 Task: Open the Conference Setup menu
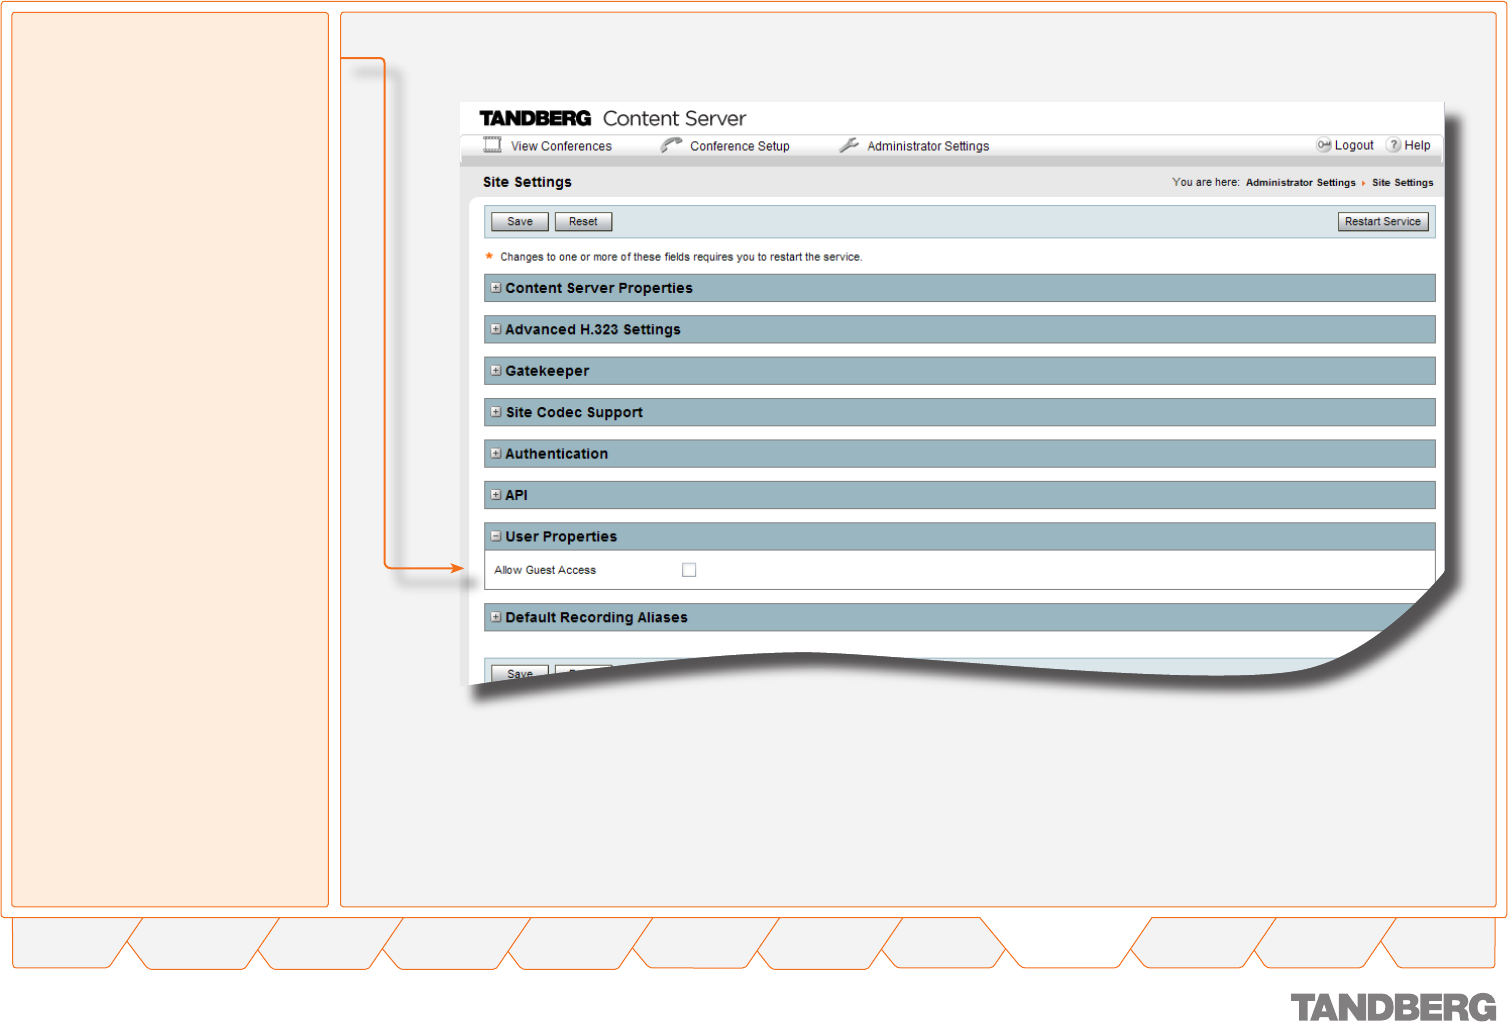(x=740, y=146)
